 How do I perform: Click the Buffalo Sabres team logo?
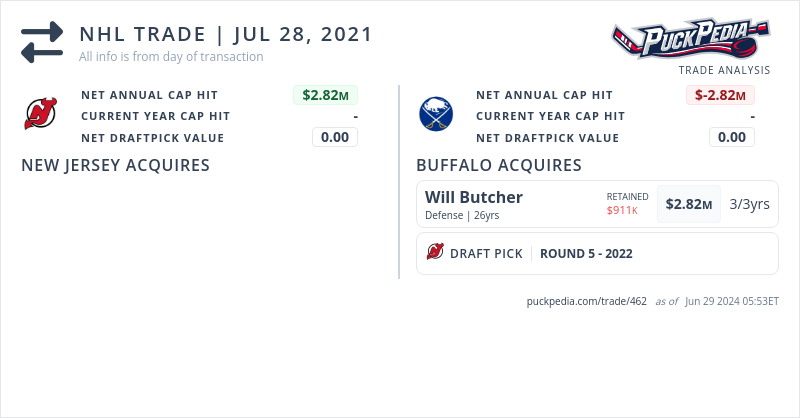click(x=436, y=116)
